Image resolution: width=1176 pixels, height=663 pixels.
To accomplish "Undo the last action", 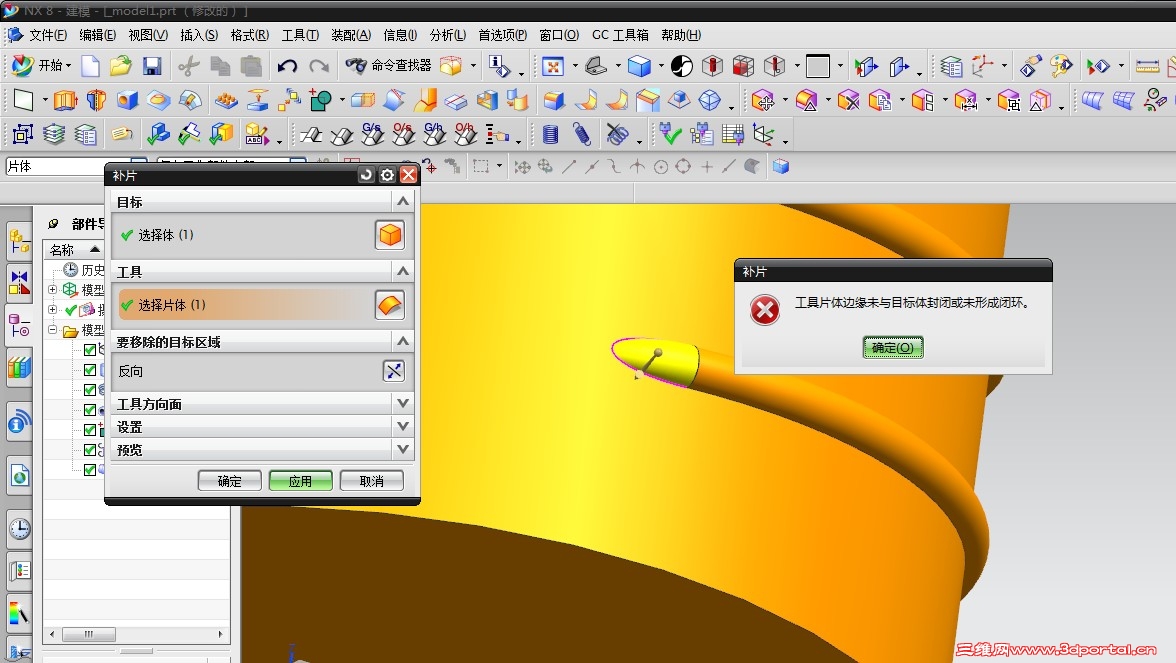I will [x=287, y=66].
